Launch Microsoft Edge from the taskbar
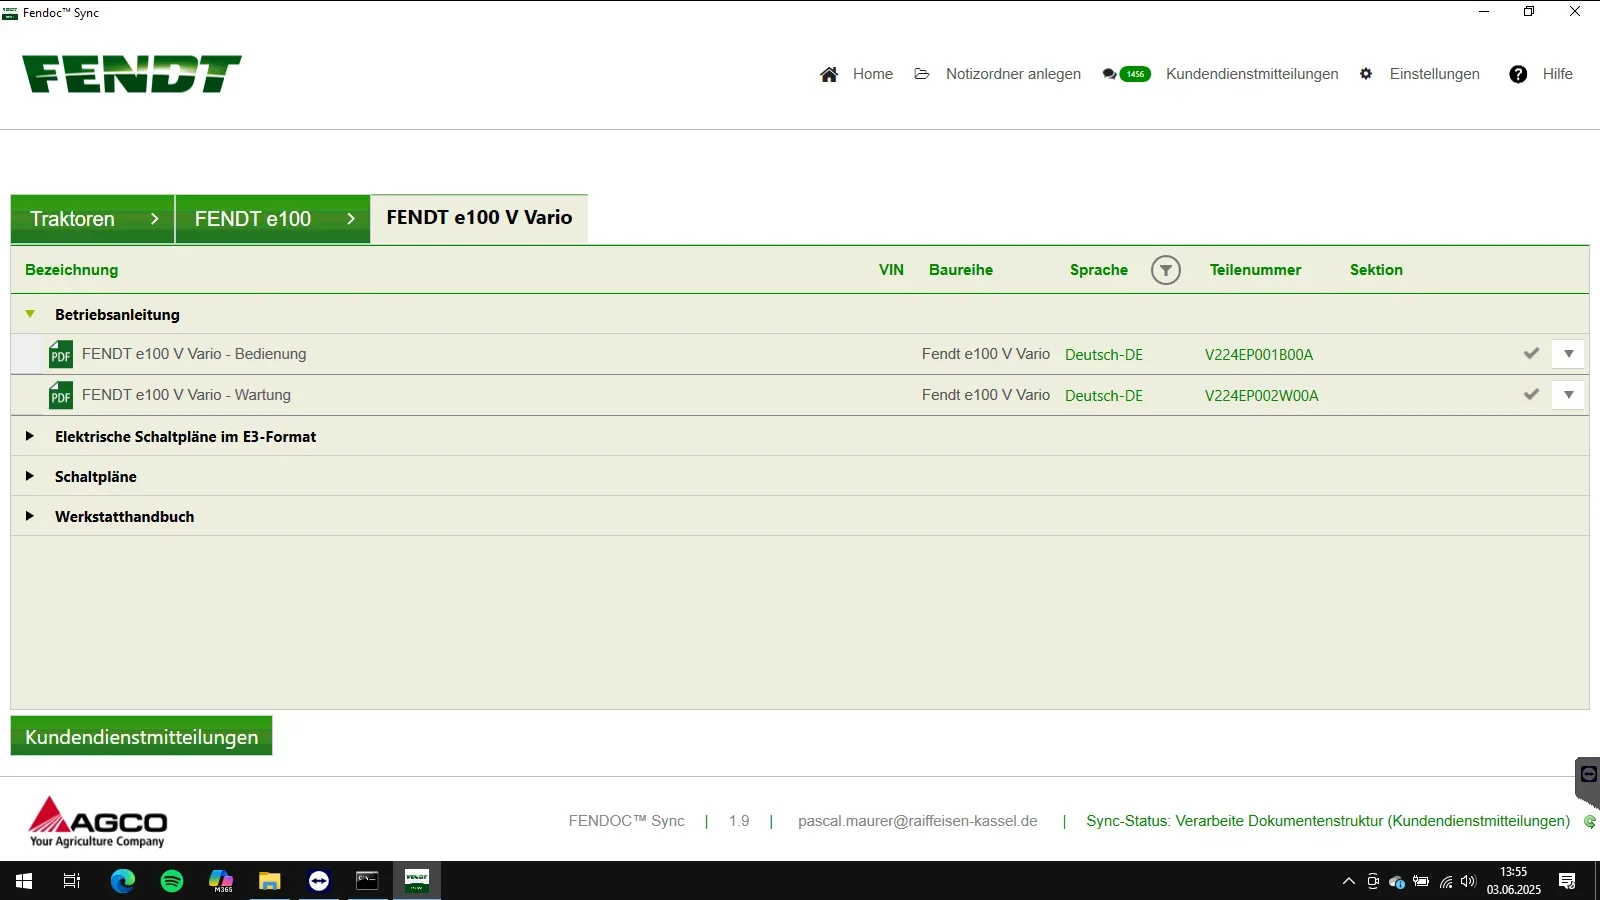Viewport: 1600px width, 900px height. 122,881
